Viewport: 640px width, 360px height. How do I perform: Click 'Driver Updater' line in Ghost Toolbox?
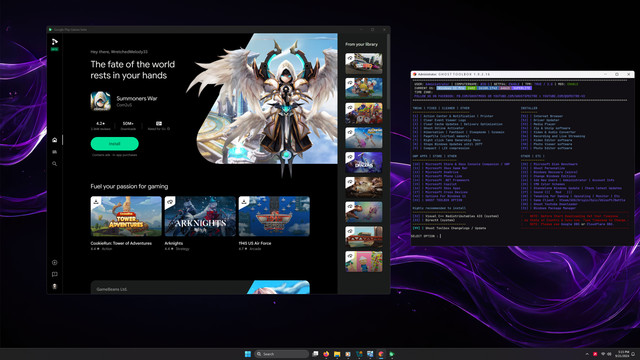[x=547, y=120]
